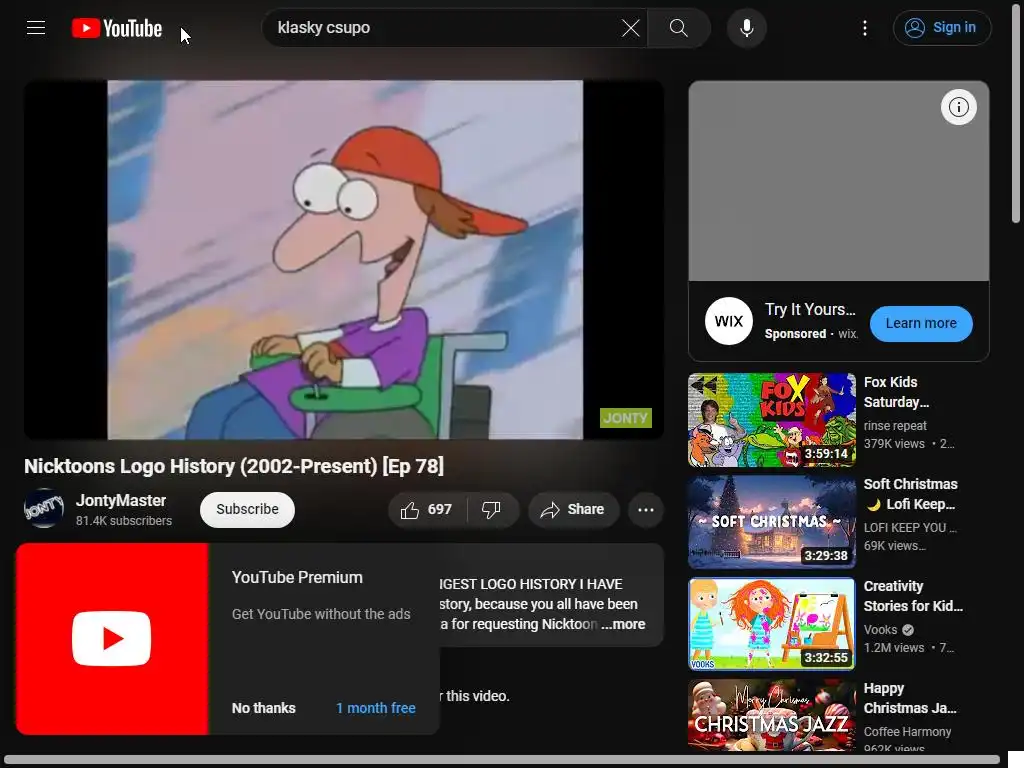The width and height of the screenshot is (1024, 768).
Task: Click the bottom horizontal scrollbar
Action: pos(502,761)
